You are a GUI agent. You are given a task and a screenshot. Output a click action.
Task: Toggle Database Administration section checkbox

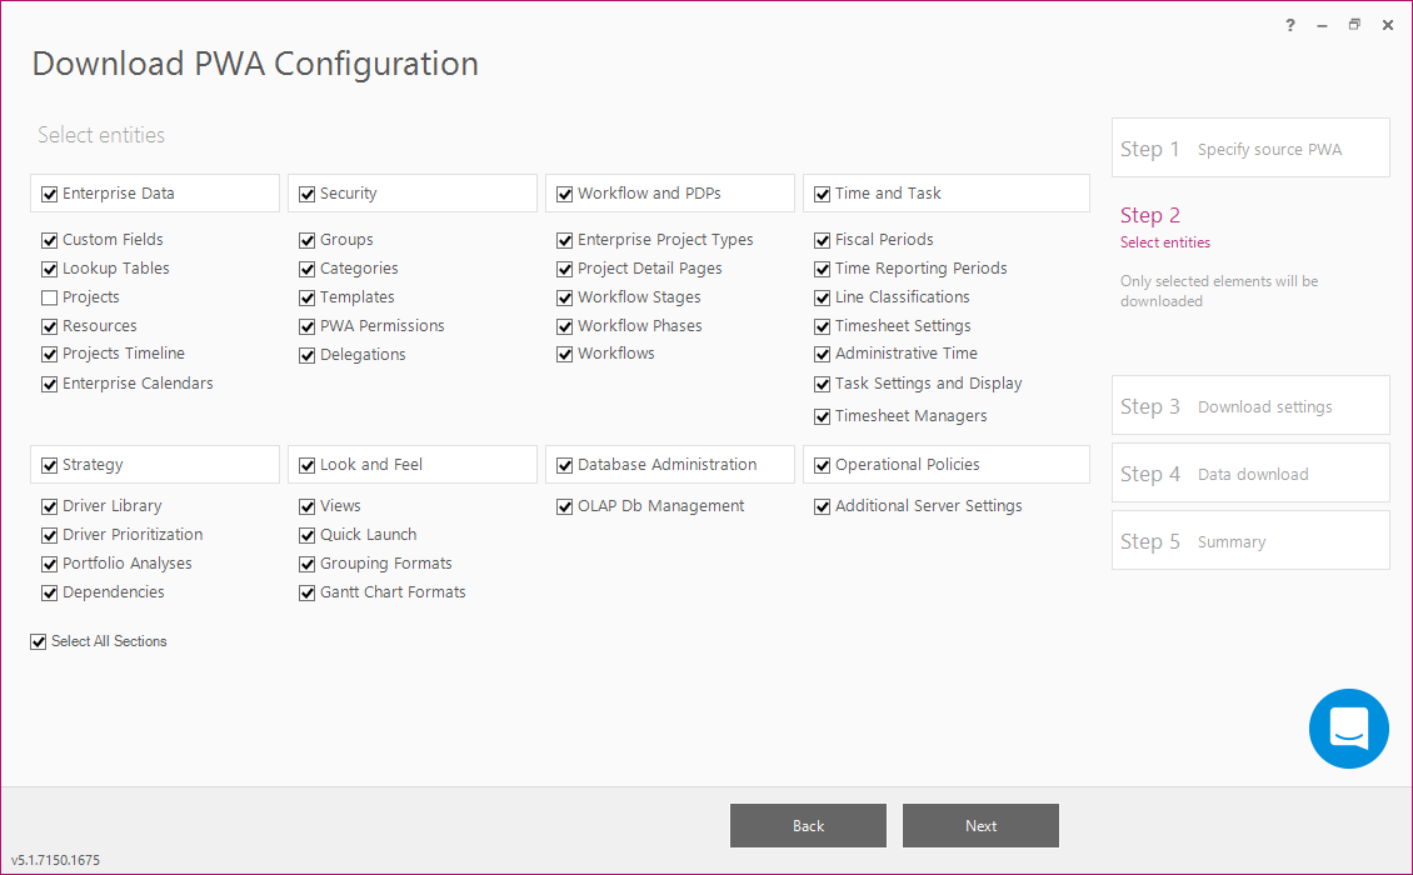click(x=565, y=465)
